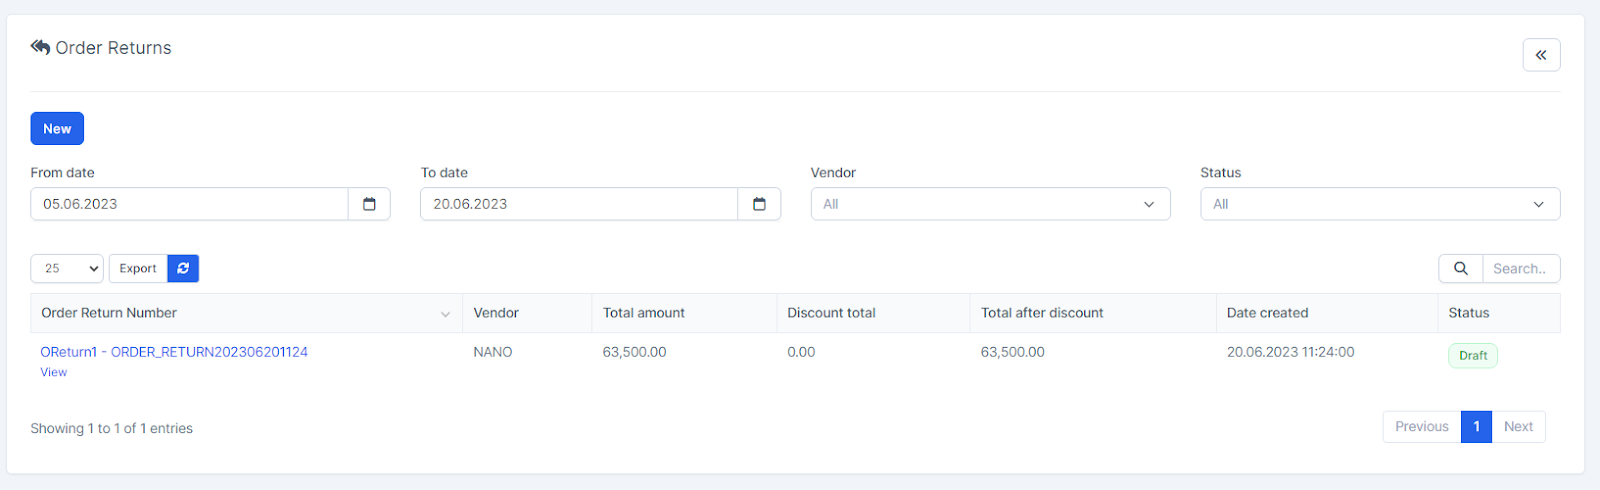The image size is (1600, 490).
Task: Open the To date calendar picker icon
Action: tap(759, 204)
